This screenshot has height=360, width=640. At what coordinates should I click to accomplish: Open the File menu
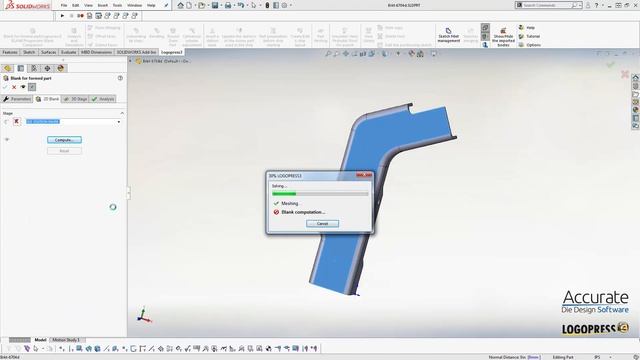(x=64, y=5)
